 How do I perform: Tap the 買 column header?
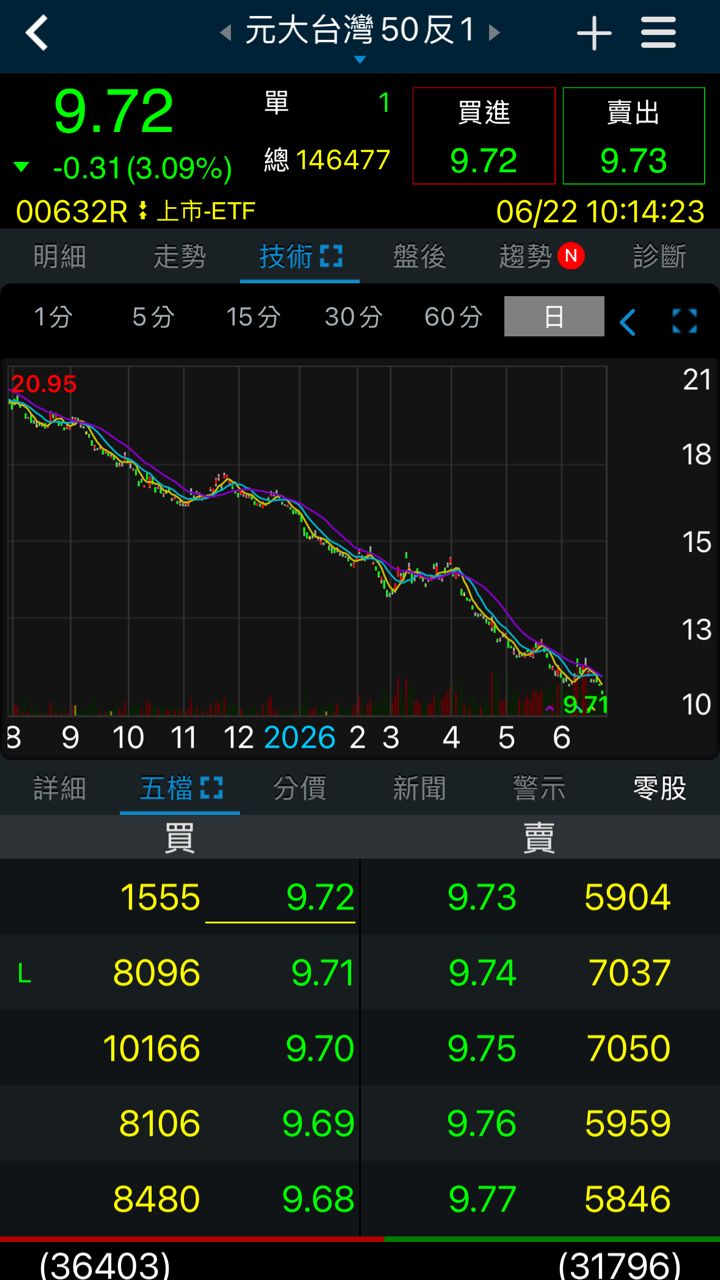[x=179, y=838]
